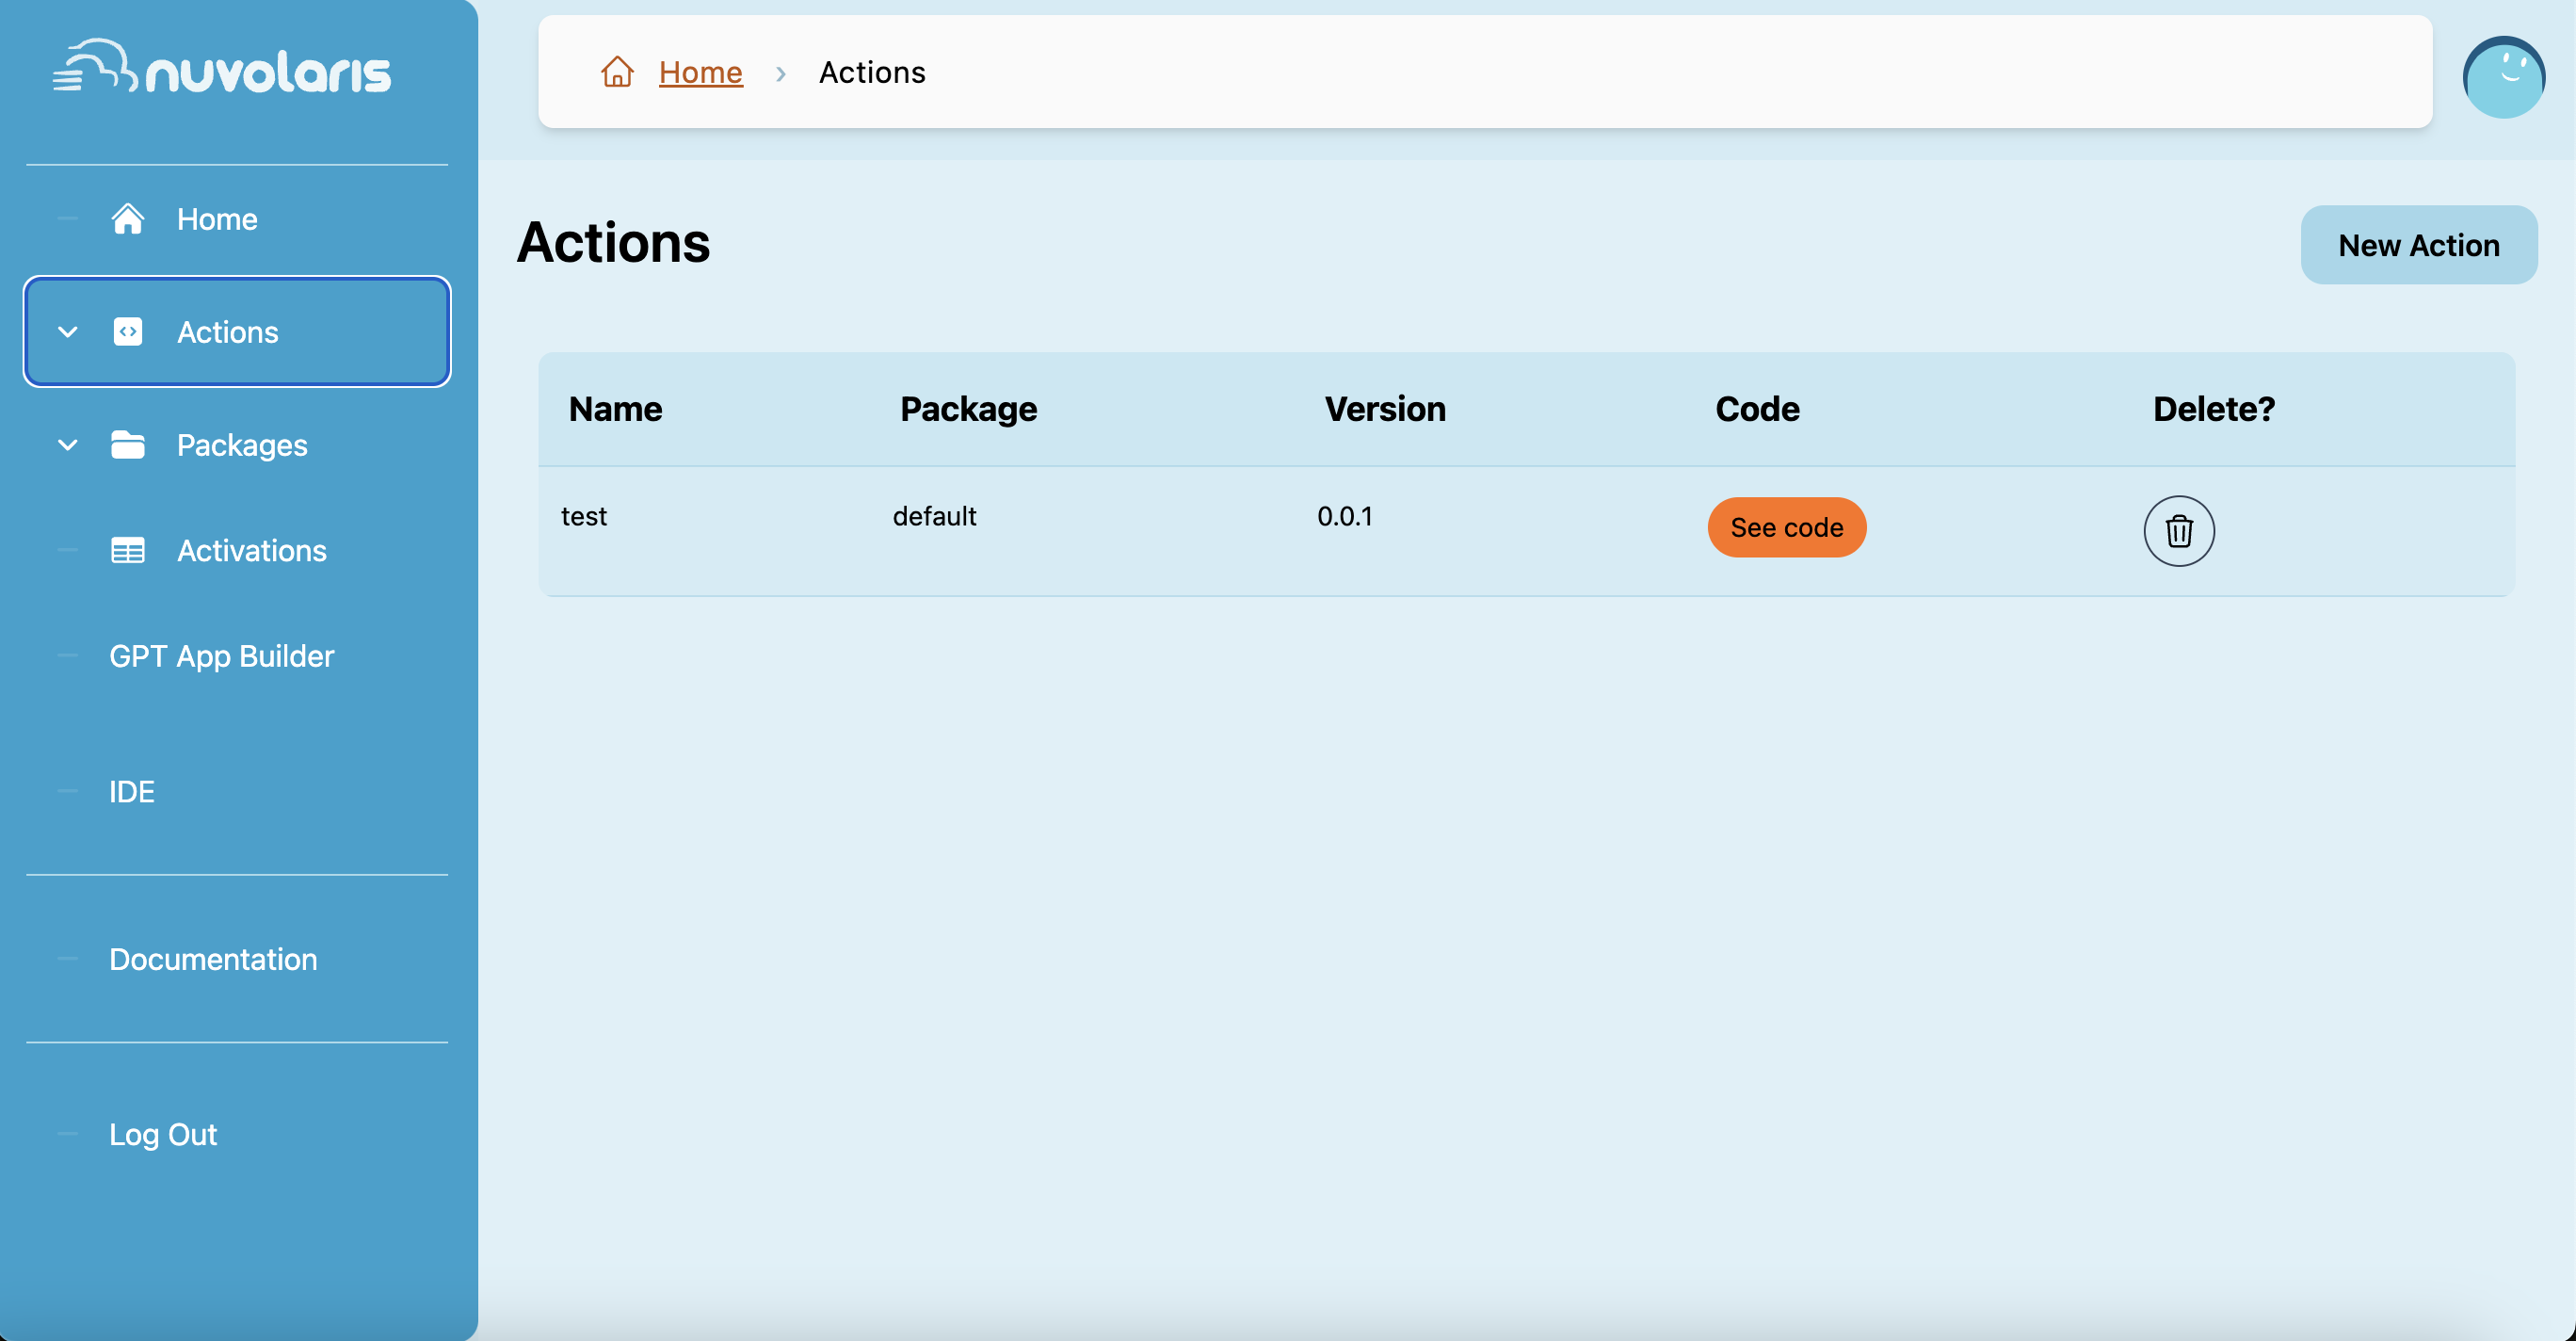Collapse the Actions dropdown in sidebar
The height and width of the screenshot is (1341, 2576).
(x=67, y=331)
